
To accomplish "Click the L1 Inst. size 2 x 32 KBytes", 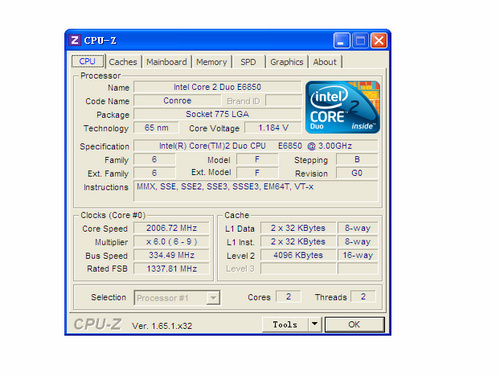I will (x=298, y=242).
